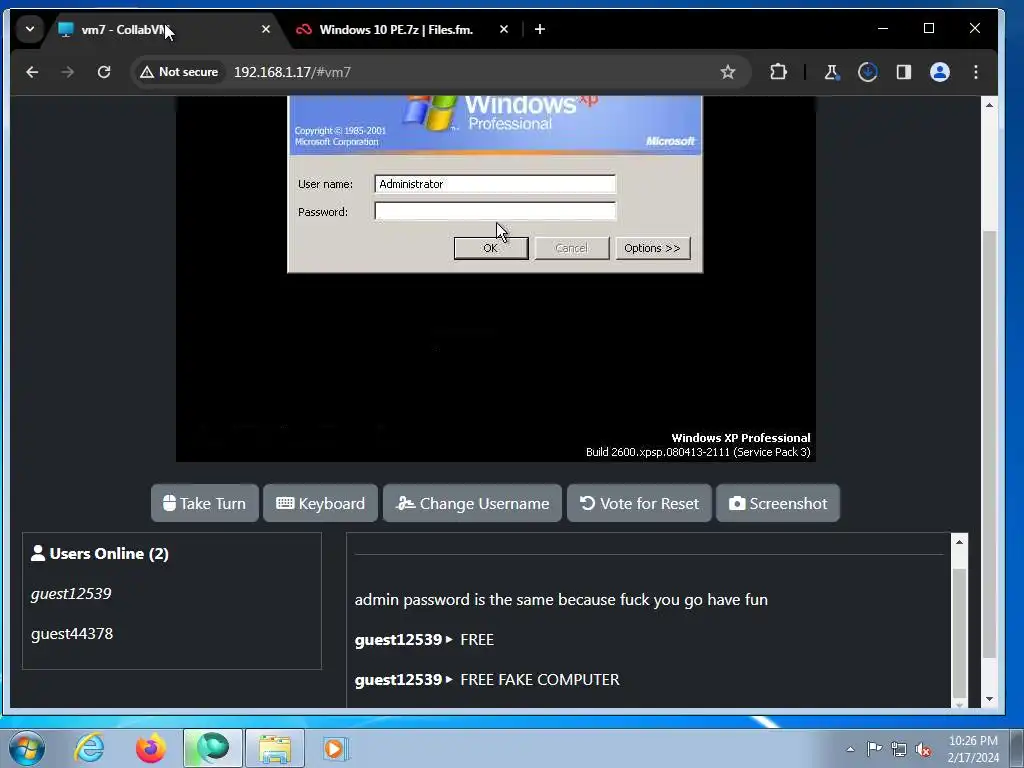Viewport: 1024px width, 768px height.
Task: Close the Windows 10 PE.7z tab
Action: pyautogui.click(x=504, y=29)
